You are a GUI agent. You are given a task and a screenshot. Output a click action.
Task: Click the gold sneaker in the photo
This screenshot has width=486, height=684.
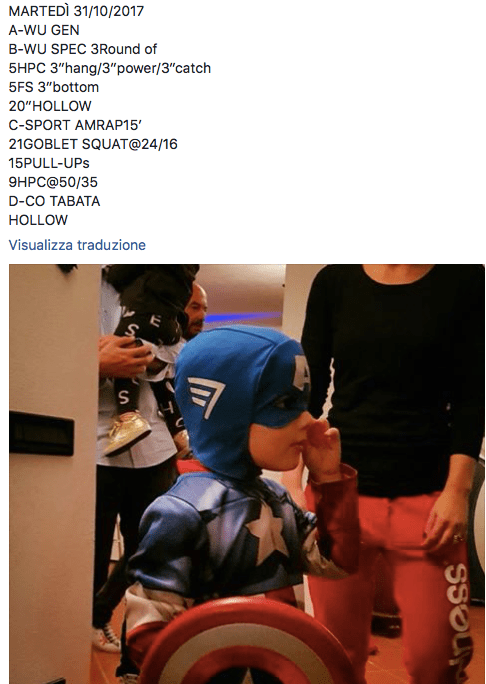[127, 431]
